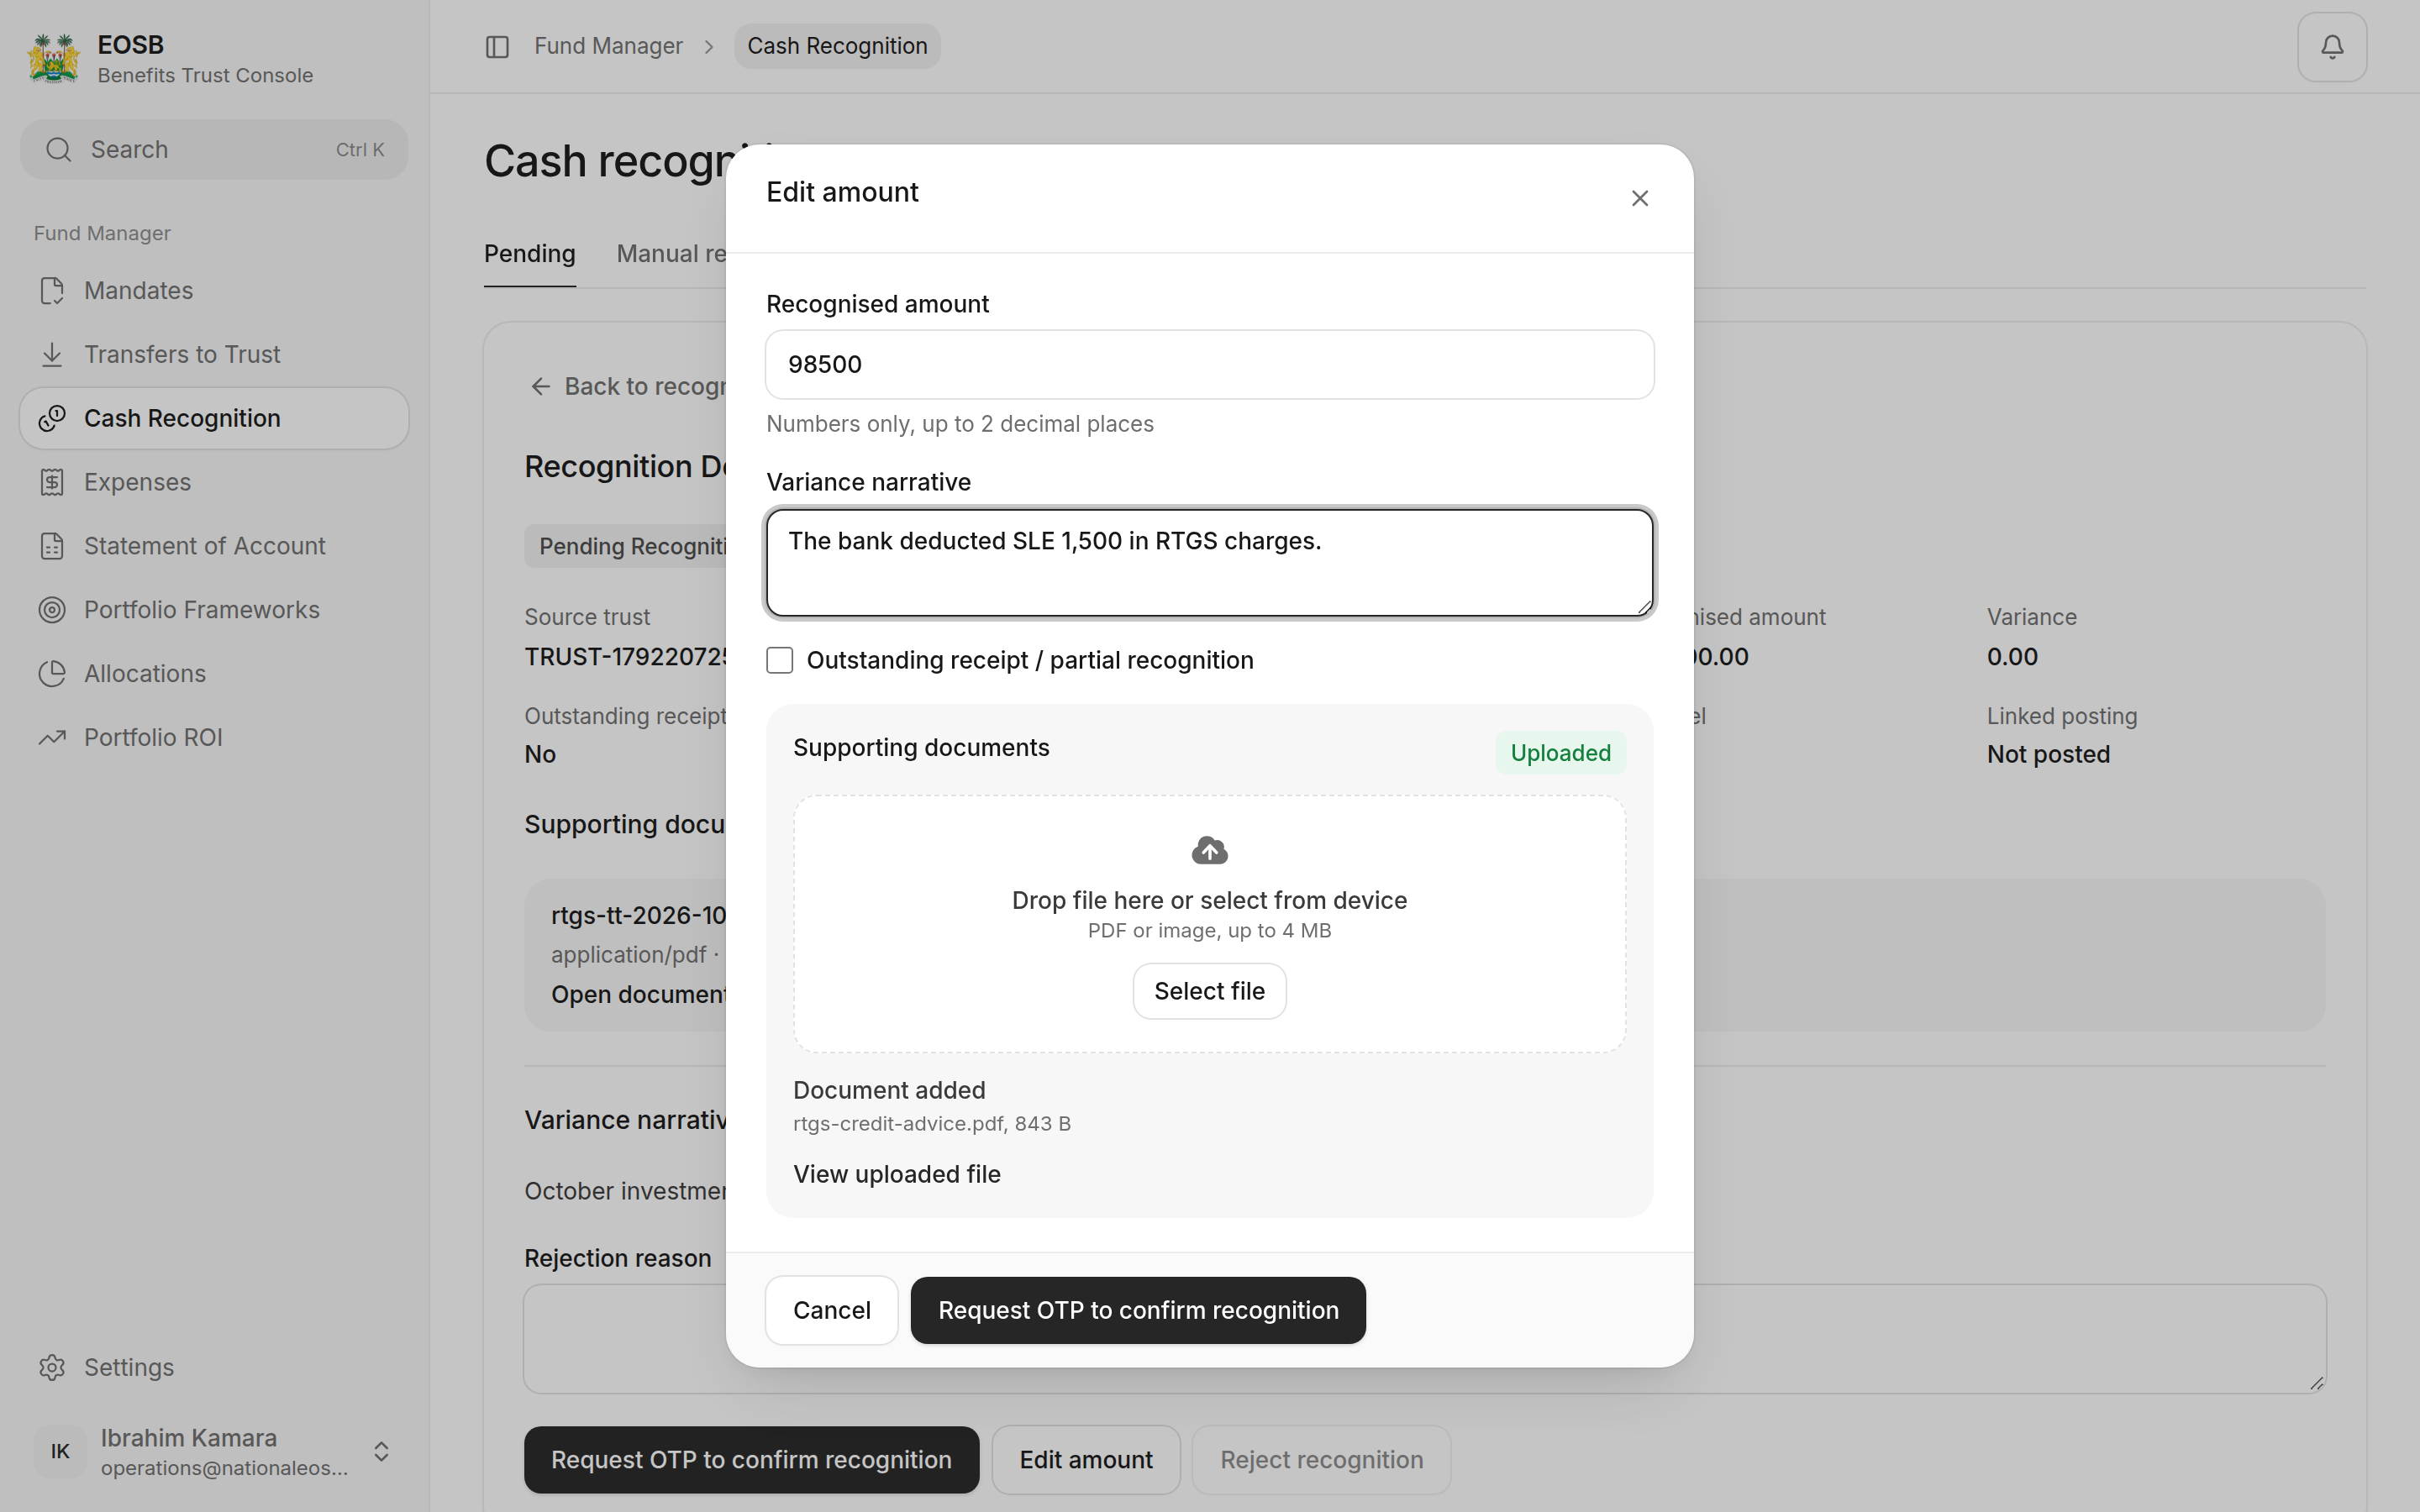Viewport: 2420px width, 1512px height.
Task: Click the cloud upload icon in the dropzone
Action: coord(1209,850)
